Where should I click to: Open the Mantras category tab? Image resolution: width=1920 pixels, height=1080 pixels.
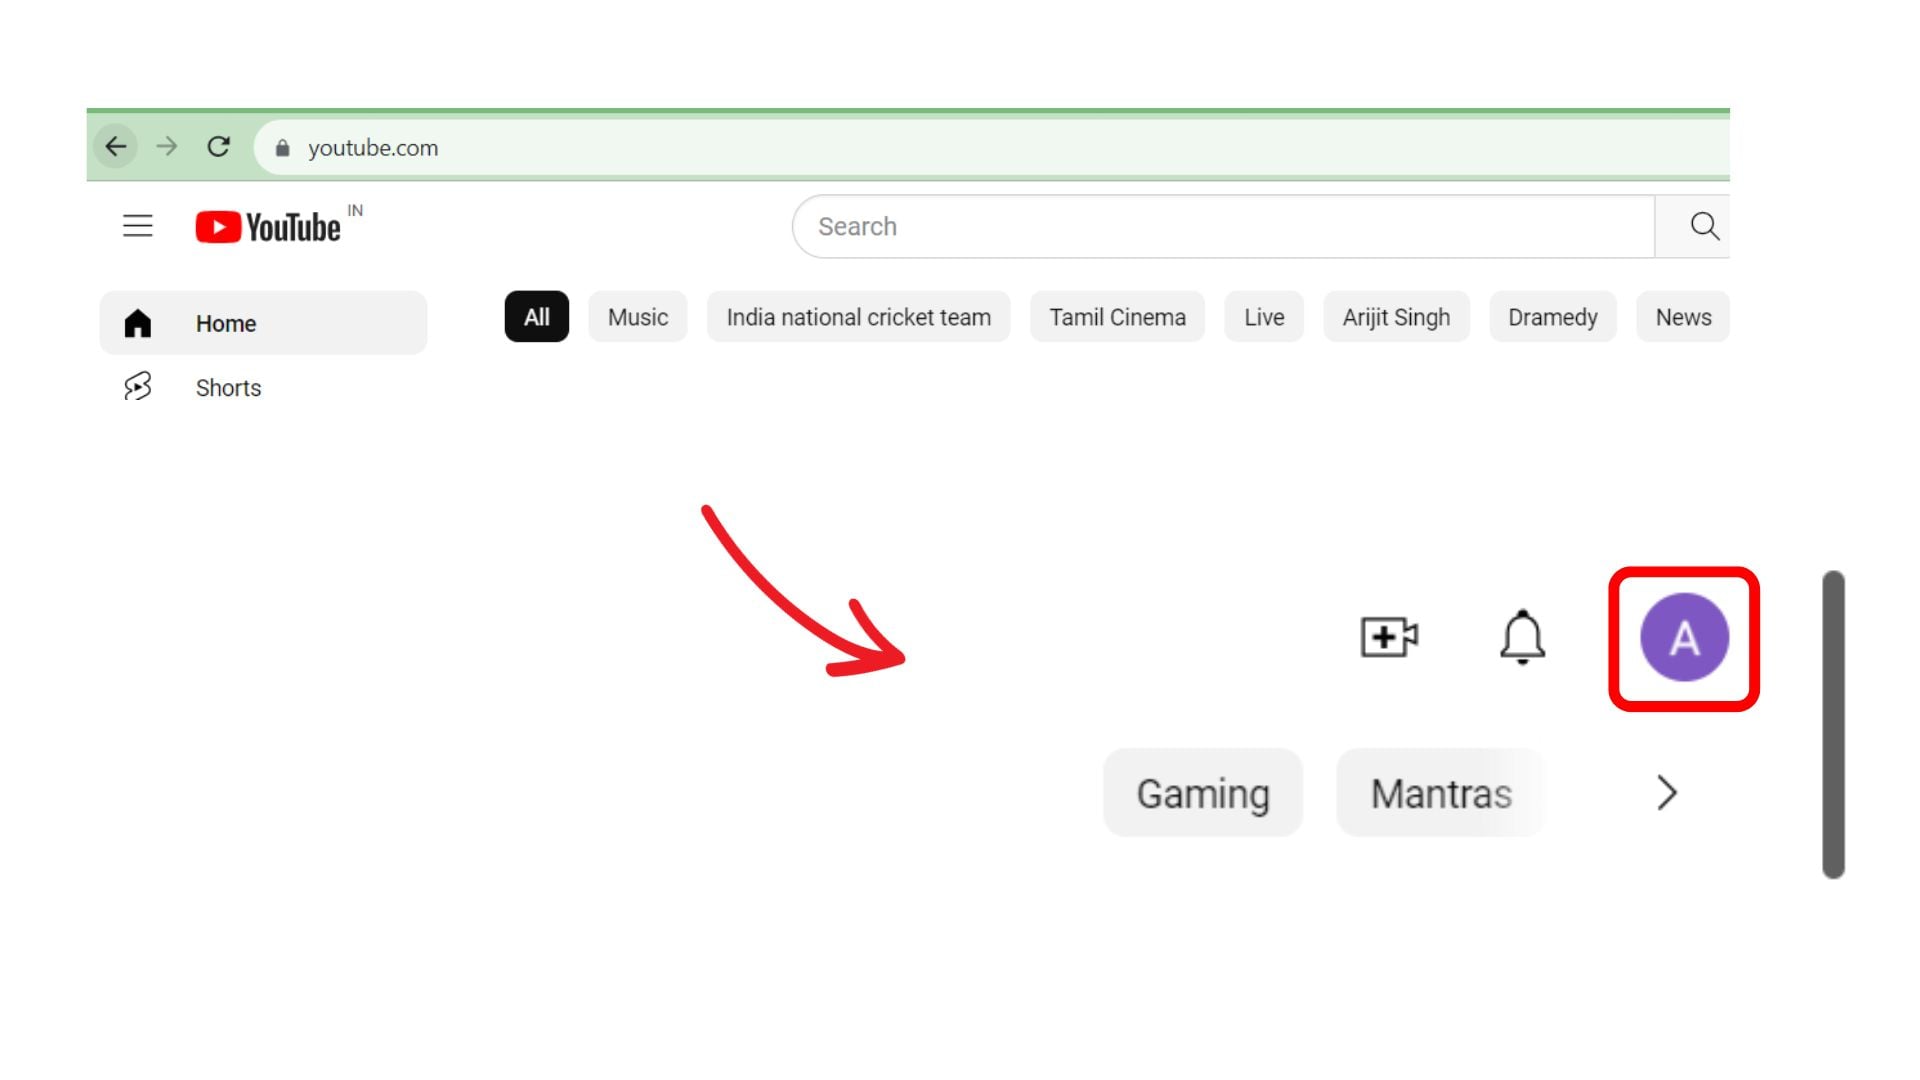click(1440, 793)
